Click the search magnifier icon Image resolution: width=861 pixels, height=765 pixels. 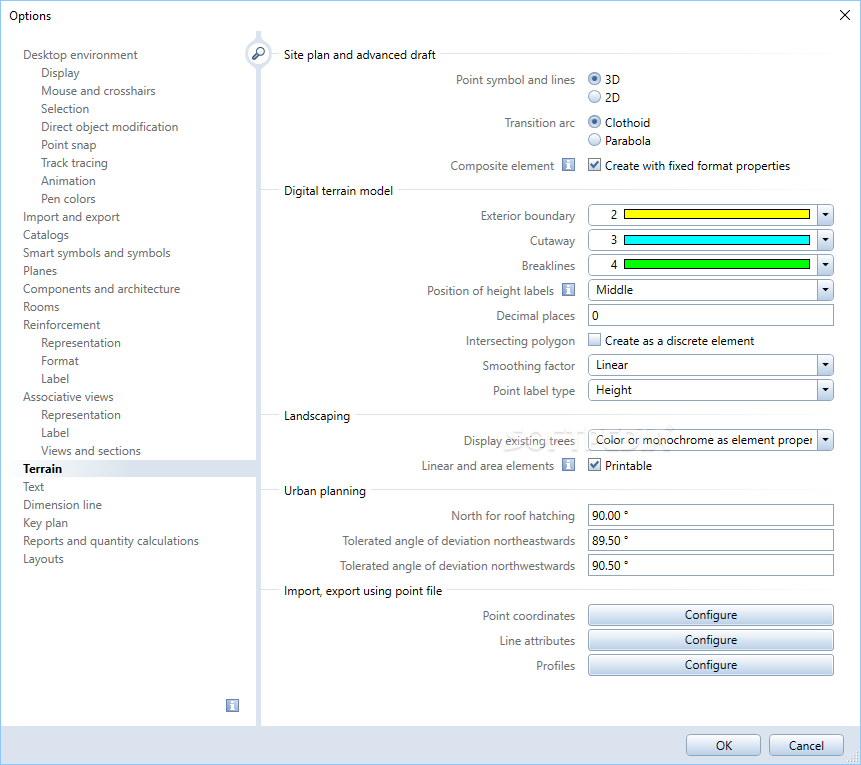click(x=258, y=54)
